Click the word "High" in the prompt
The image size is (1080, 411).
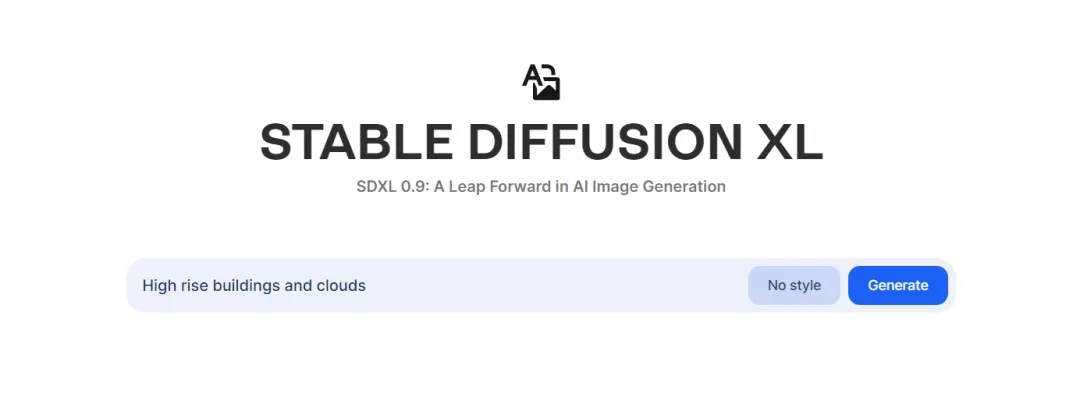(x=159, y=285)
